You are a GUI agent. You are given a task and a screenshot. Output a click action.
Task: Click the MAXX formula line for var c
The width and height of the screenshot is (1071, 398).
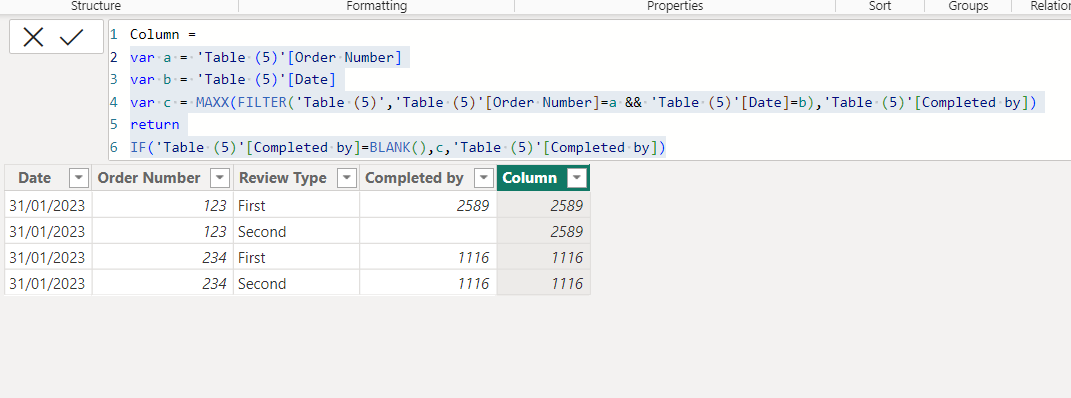(x=583, y=102)
